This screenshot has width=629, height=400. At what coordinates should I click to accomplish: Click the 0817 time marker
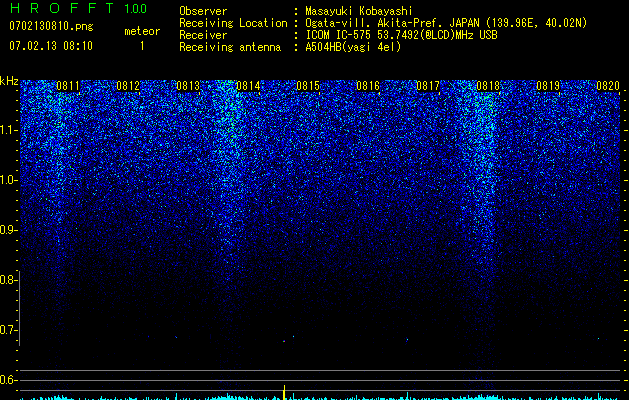[428, 86]
